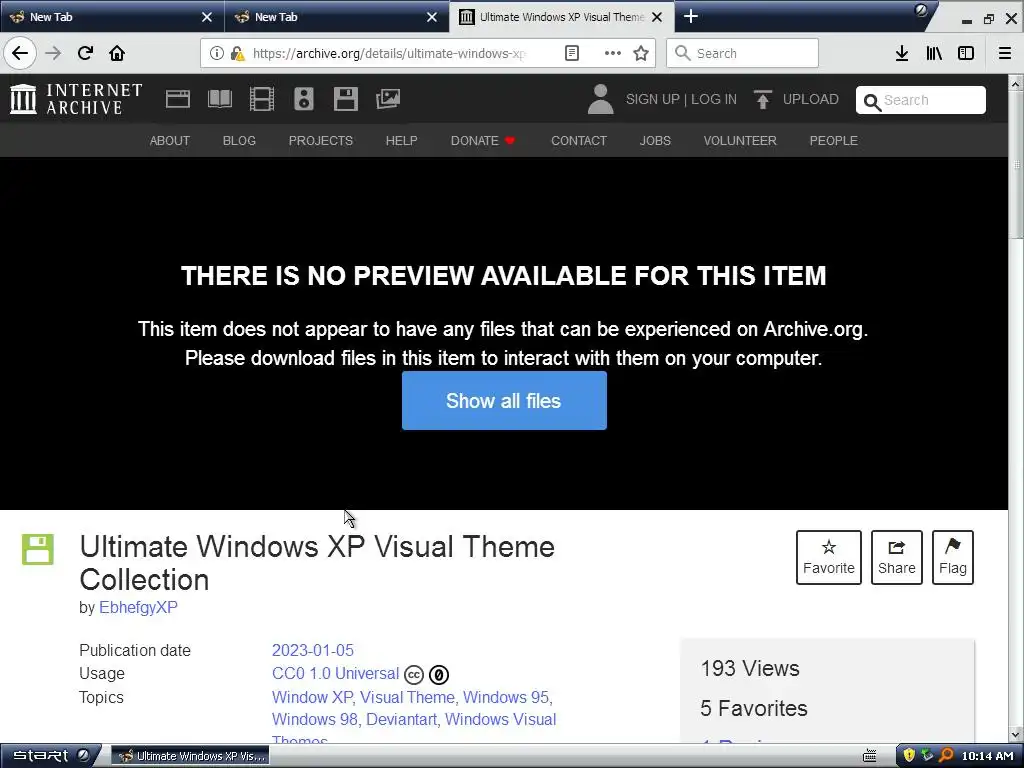Open the JOBS menu item
The height and width of the screenshot is (768, 1024).
click(655, 140)
